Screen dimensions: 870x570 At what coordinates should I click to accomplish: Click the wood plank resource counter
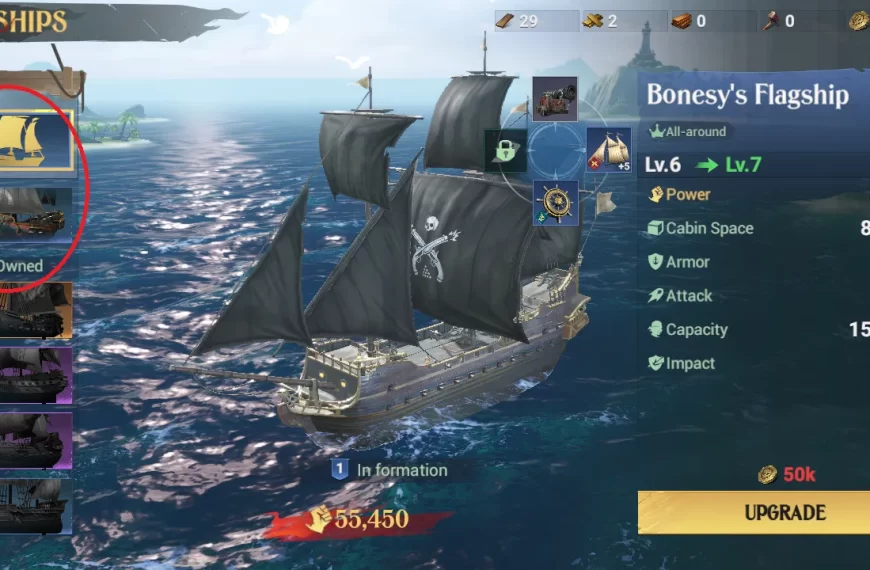pyautogui.click(x=536, y=21)
